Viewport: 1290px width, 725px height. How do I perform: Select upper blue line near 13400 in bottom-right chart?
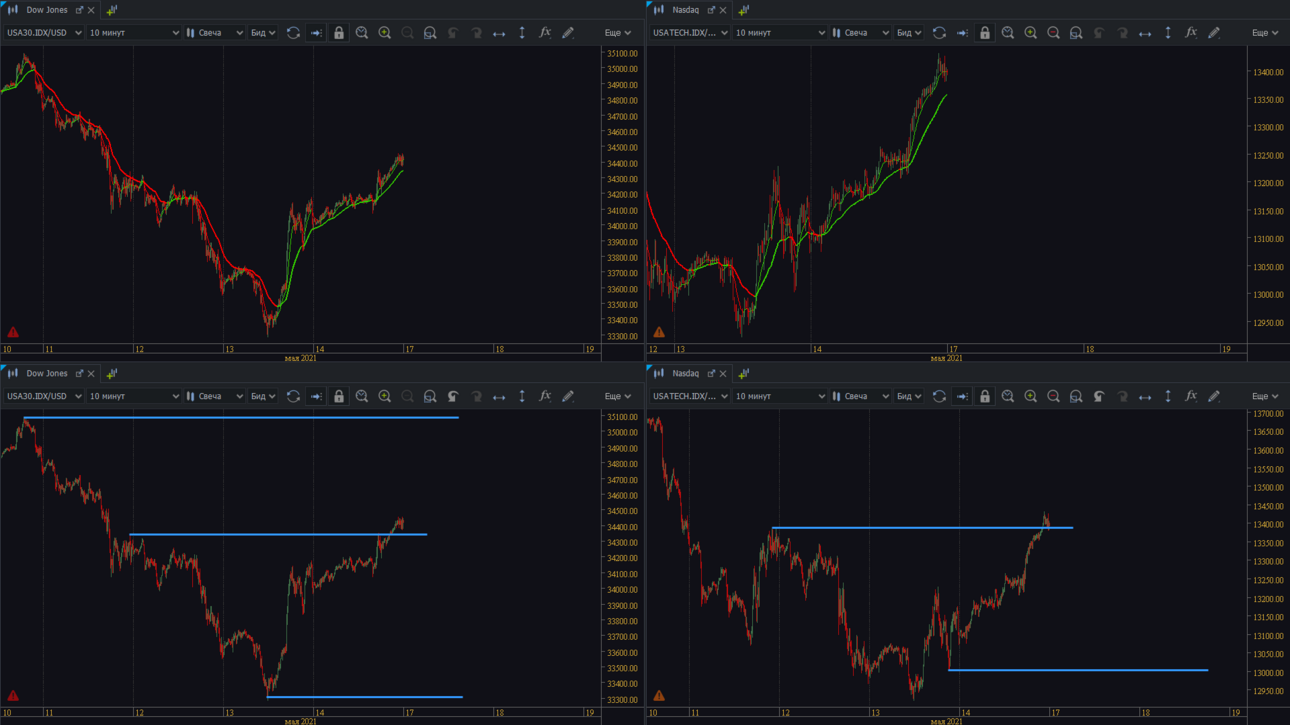(x=922, y=528)
